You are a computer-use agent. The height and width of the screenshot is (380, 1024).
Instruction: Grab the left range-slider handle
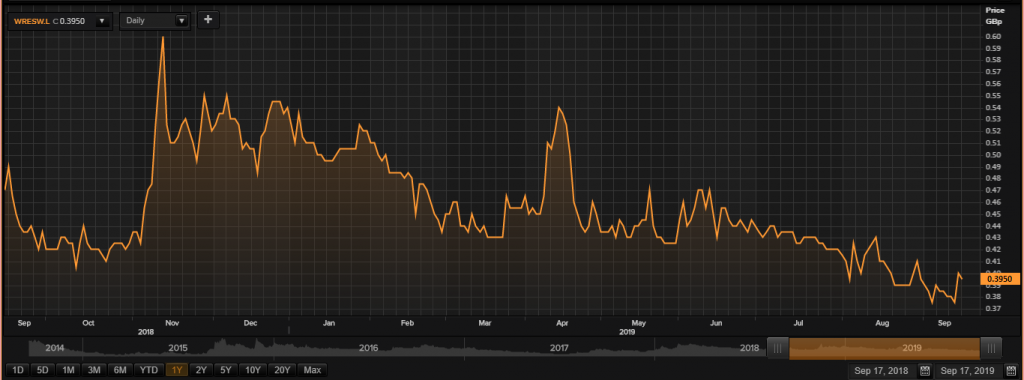click(x=777, y=349)
